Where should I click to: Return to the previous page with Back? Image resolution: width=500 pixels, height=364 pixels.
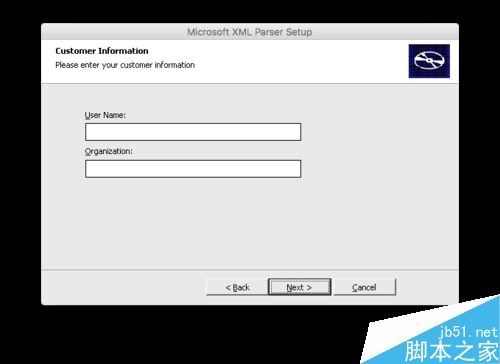click(x=237, y=287)
